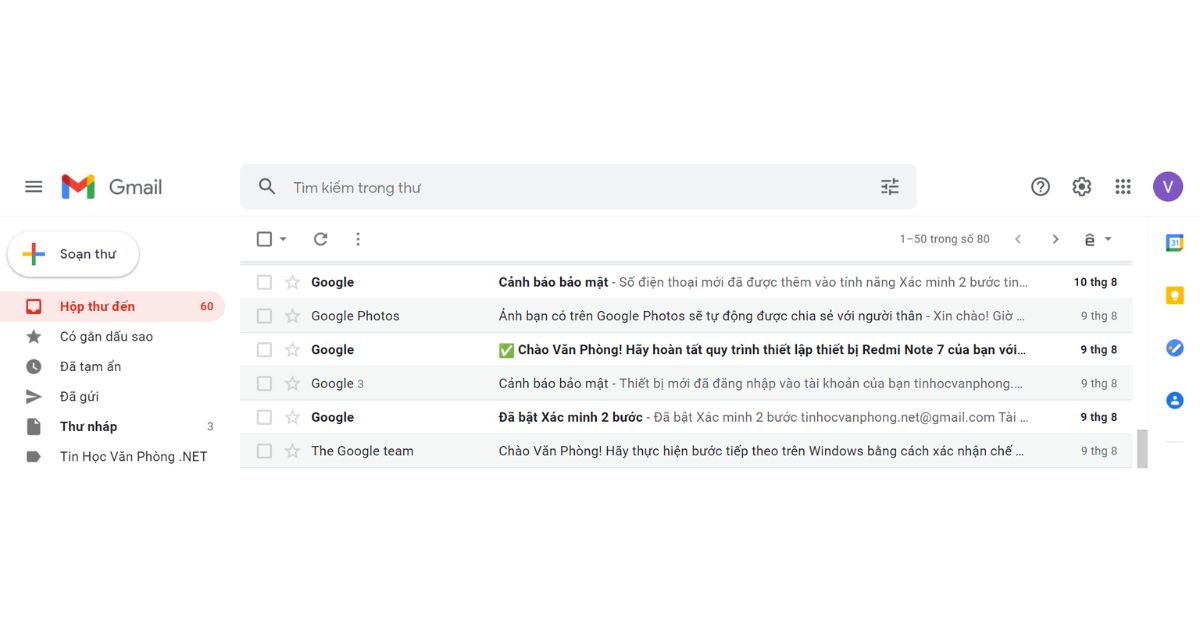Star the Google 3 conversation email
1200x625 pixels.
292,383
